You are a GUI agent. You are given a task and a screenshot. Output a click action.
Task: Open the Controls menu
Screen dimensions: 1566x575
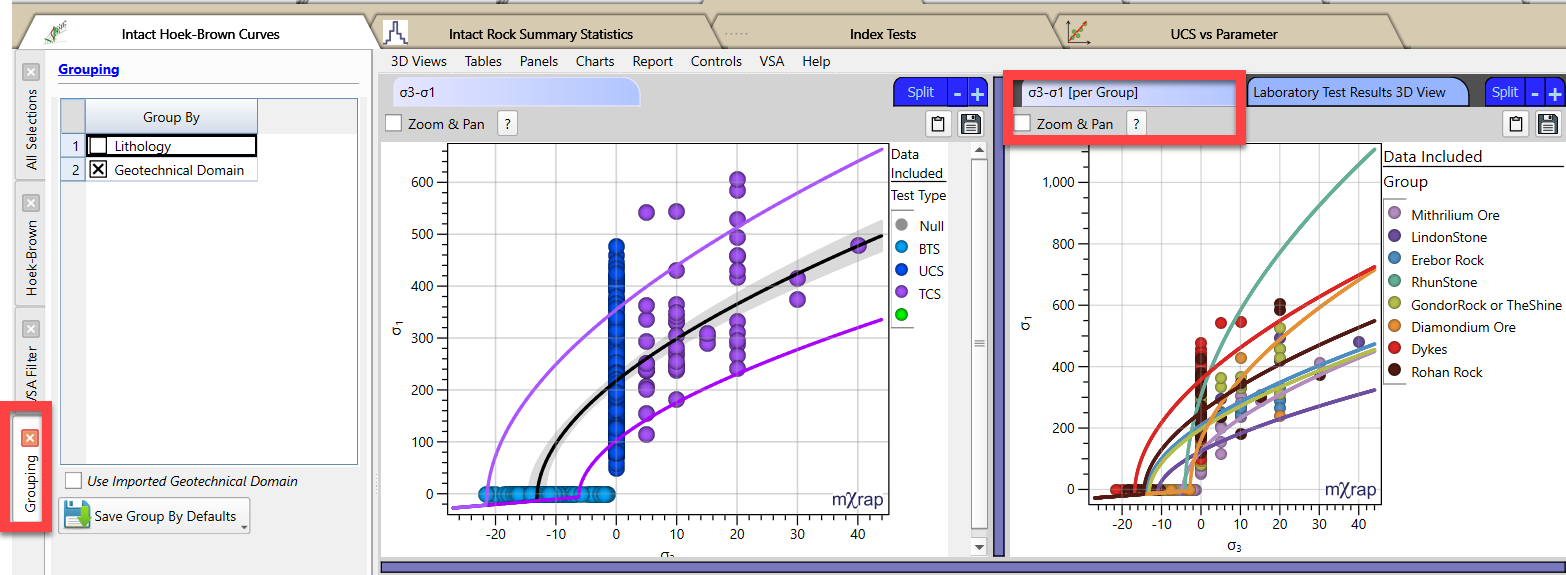(x=716, y=61)
